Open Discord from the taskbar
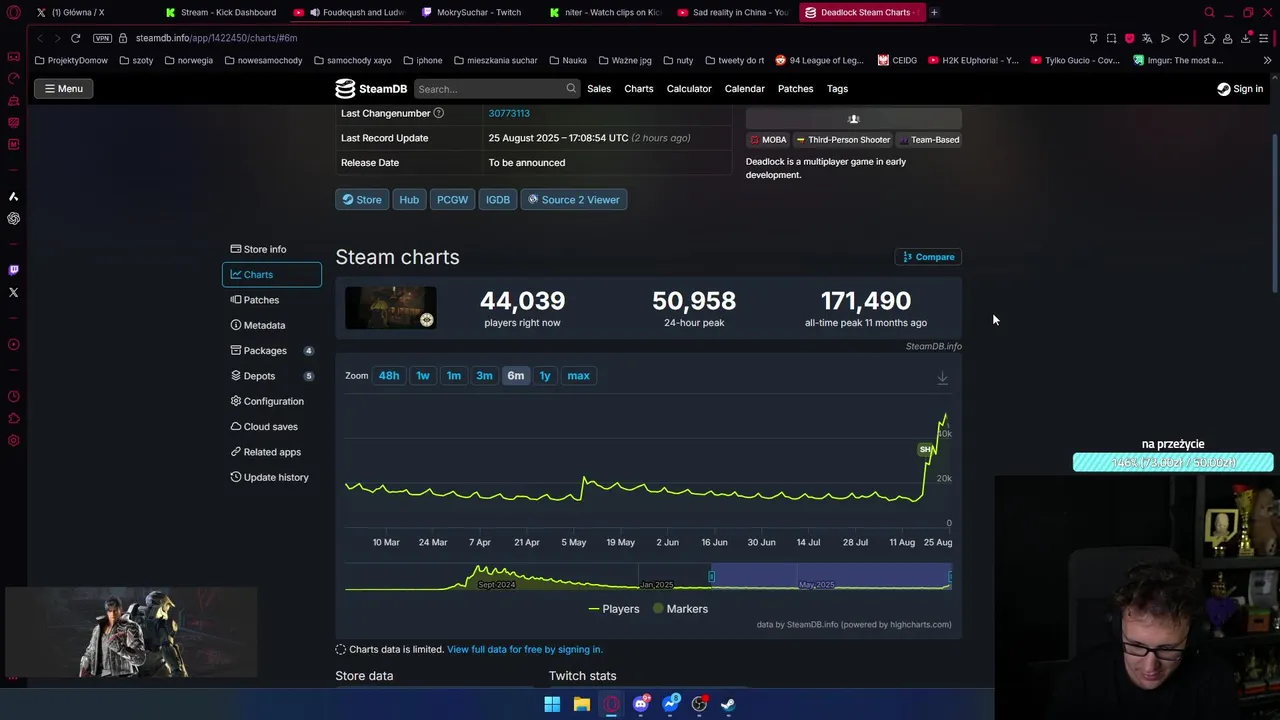The width and height of the screenshot is (1280, 720). tap(641, 704)
